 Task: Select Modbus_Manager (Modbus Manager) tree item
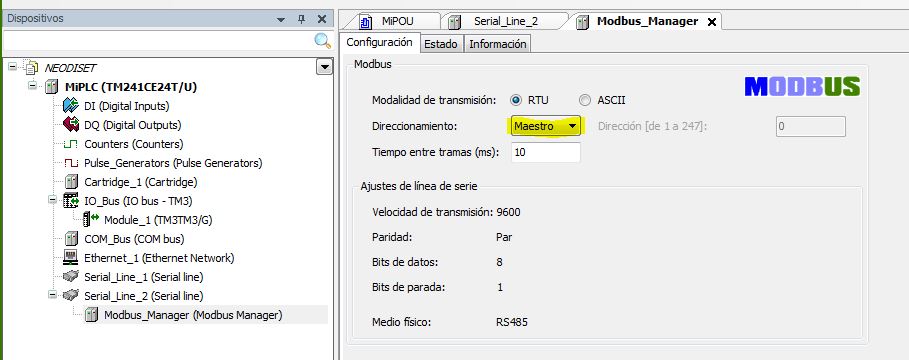[193, 315]
